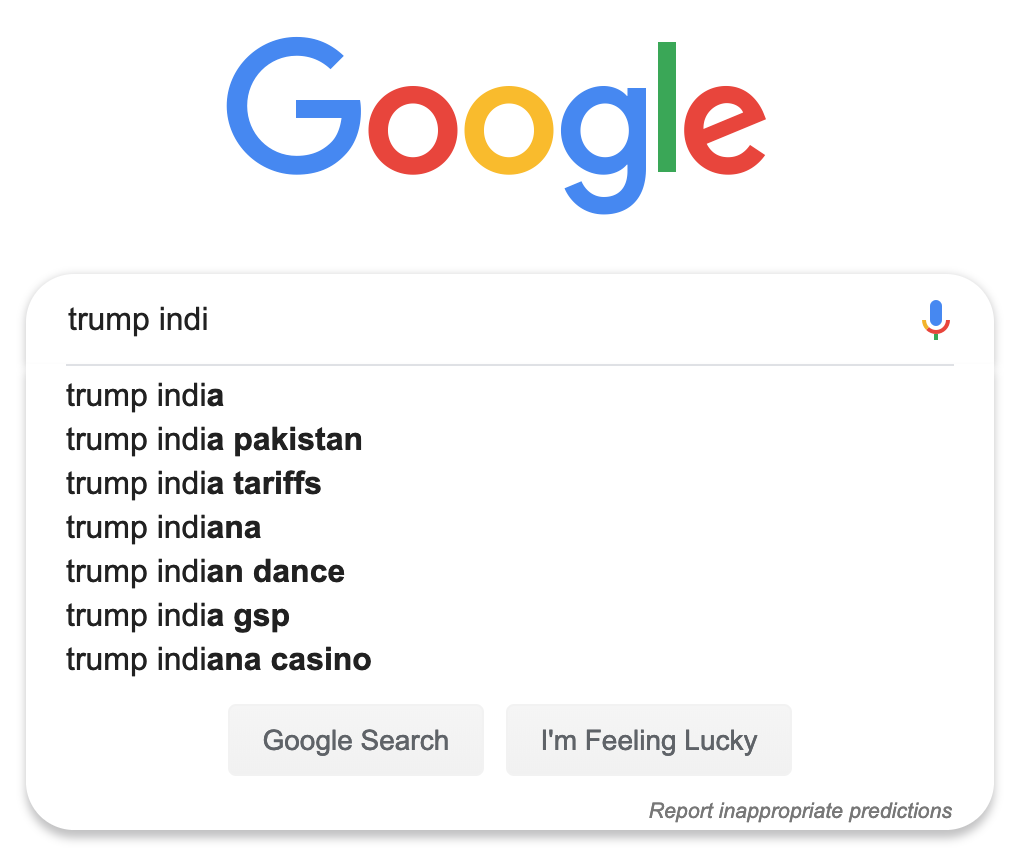Click the Google Search button
Image resolution: width=1032 pixels, height=848 pixels.
click(356, 740)
